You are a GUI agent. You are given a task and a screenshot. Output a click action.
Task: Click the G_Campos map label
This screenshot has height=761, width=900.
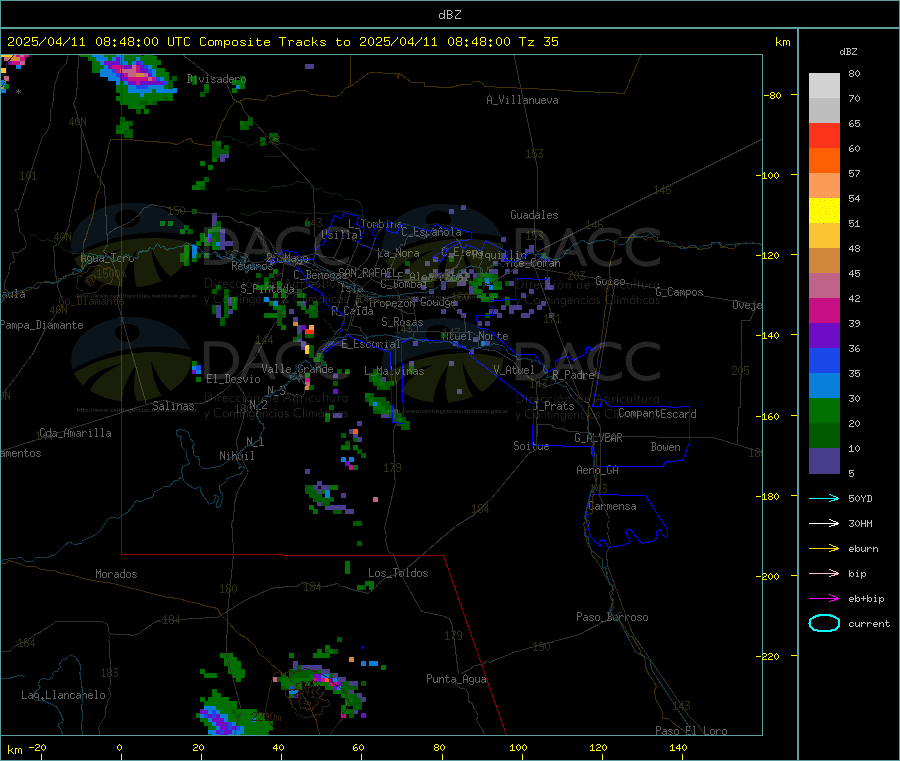click(679, 292)
